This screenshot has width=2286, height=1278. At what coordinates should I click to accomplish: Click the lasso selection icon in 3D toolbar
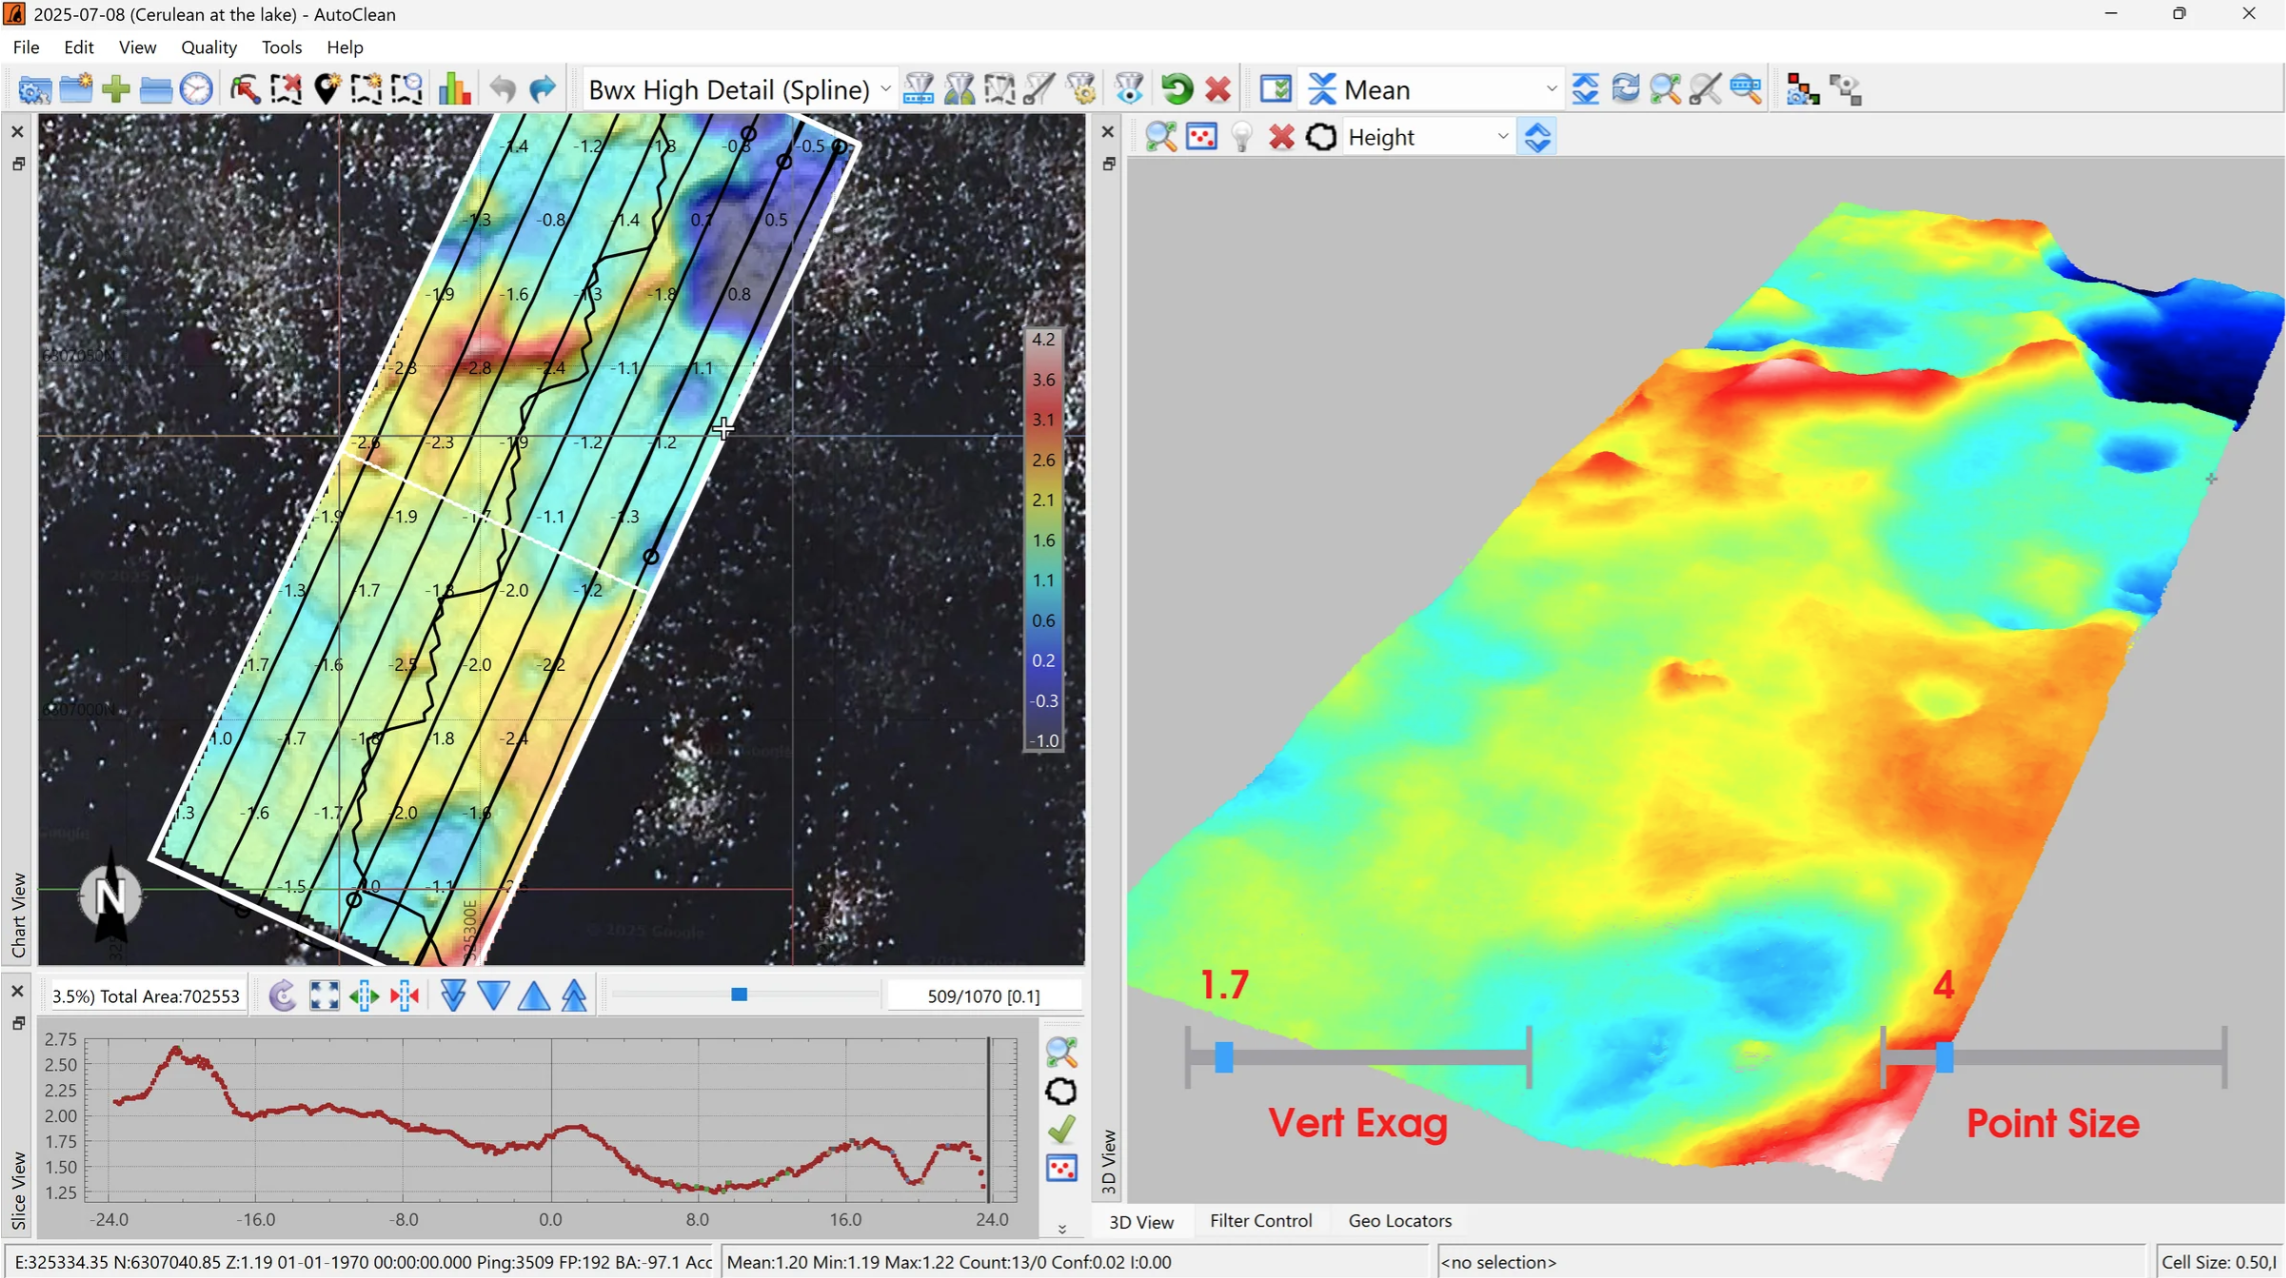click(1321, 137)
